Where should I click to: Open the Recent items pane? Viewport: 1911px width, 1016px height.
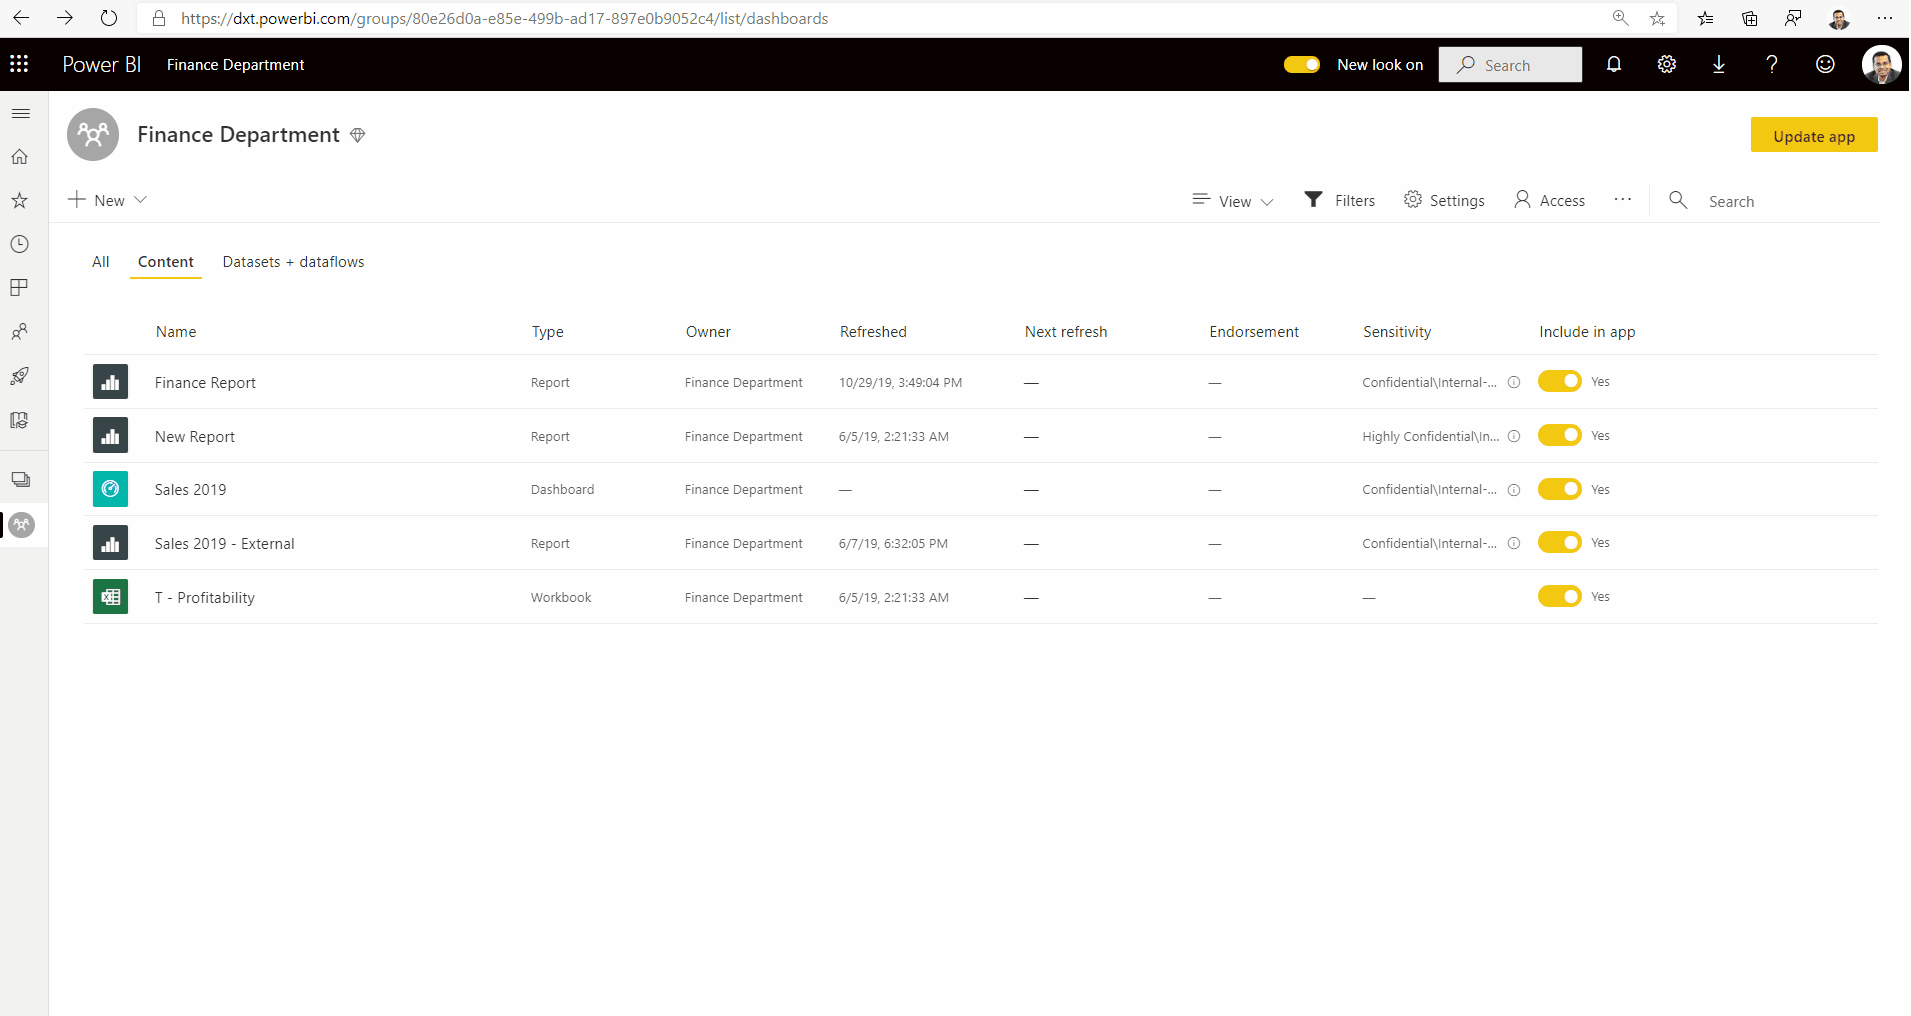tap(20, 243)
